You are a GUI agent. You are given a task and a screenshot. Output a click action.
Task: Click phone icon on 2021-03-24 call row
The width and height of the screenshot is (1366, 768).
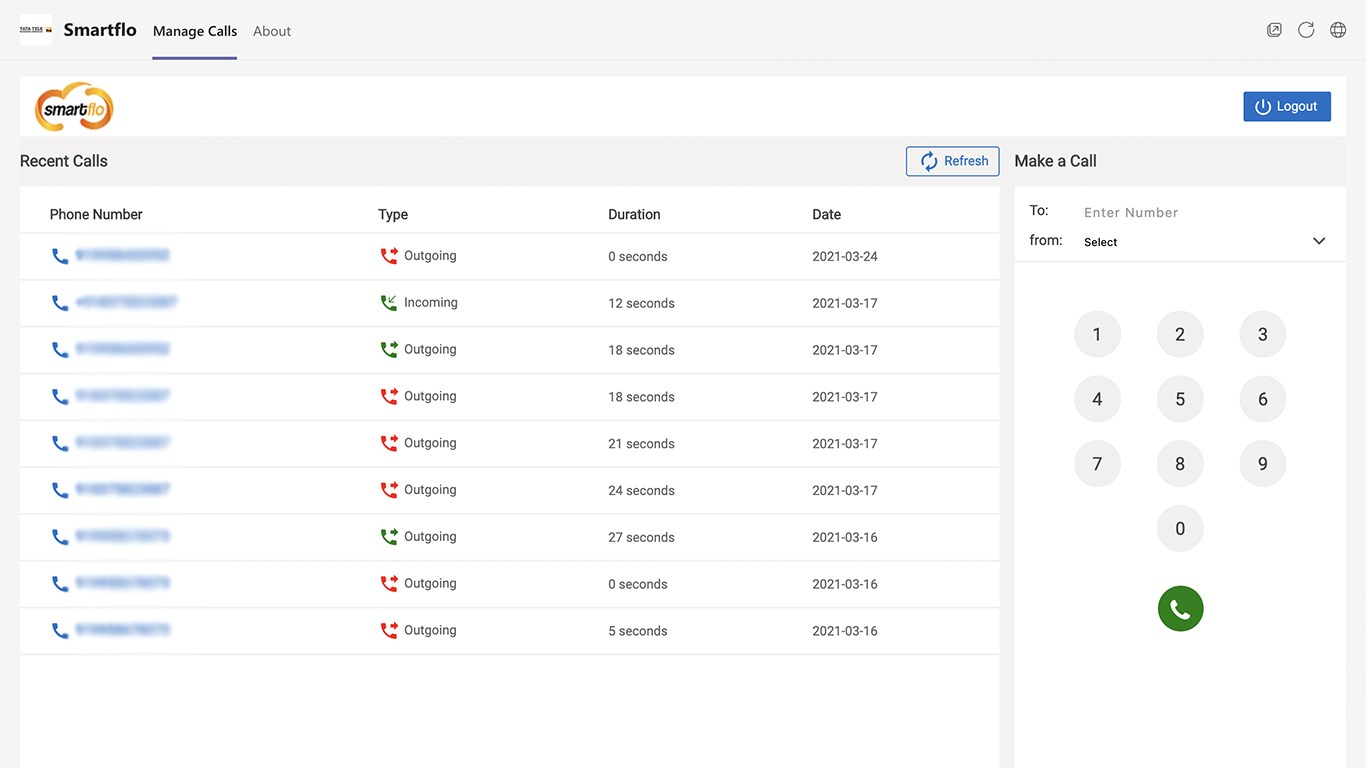click(60, 256)
